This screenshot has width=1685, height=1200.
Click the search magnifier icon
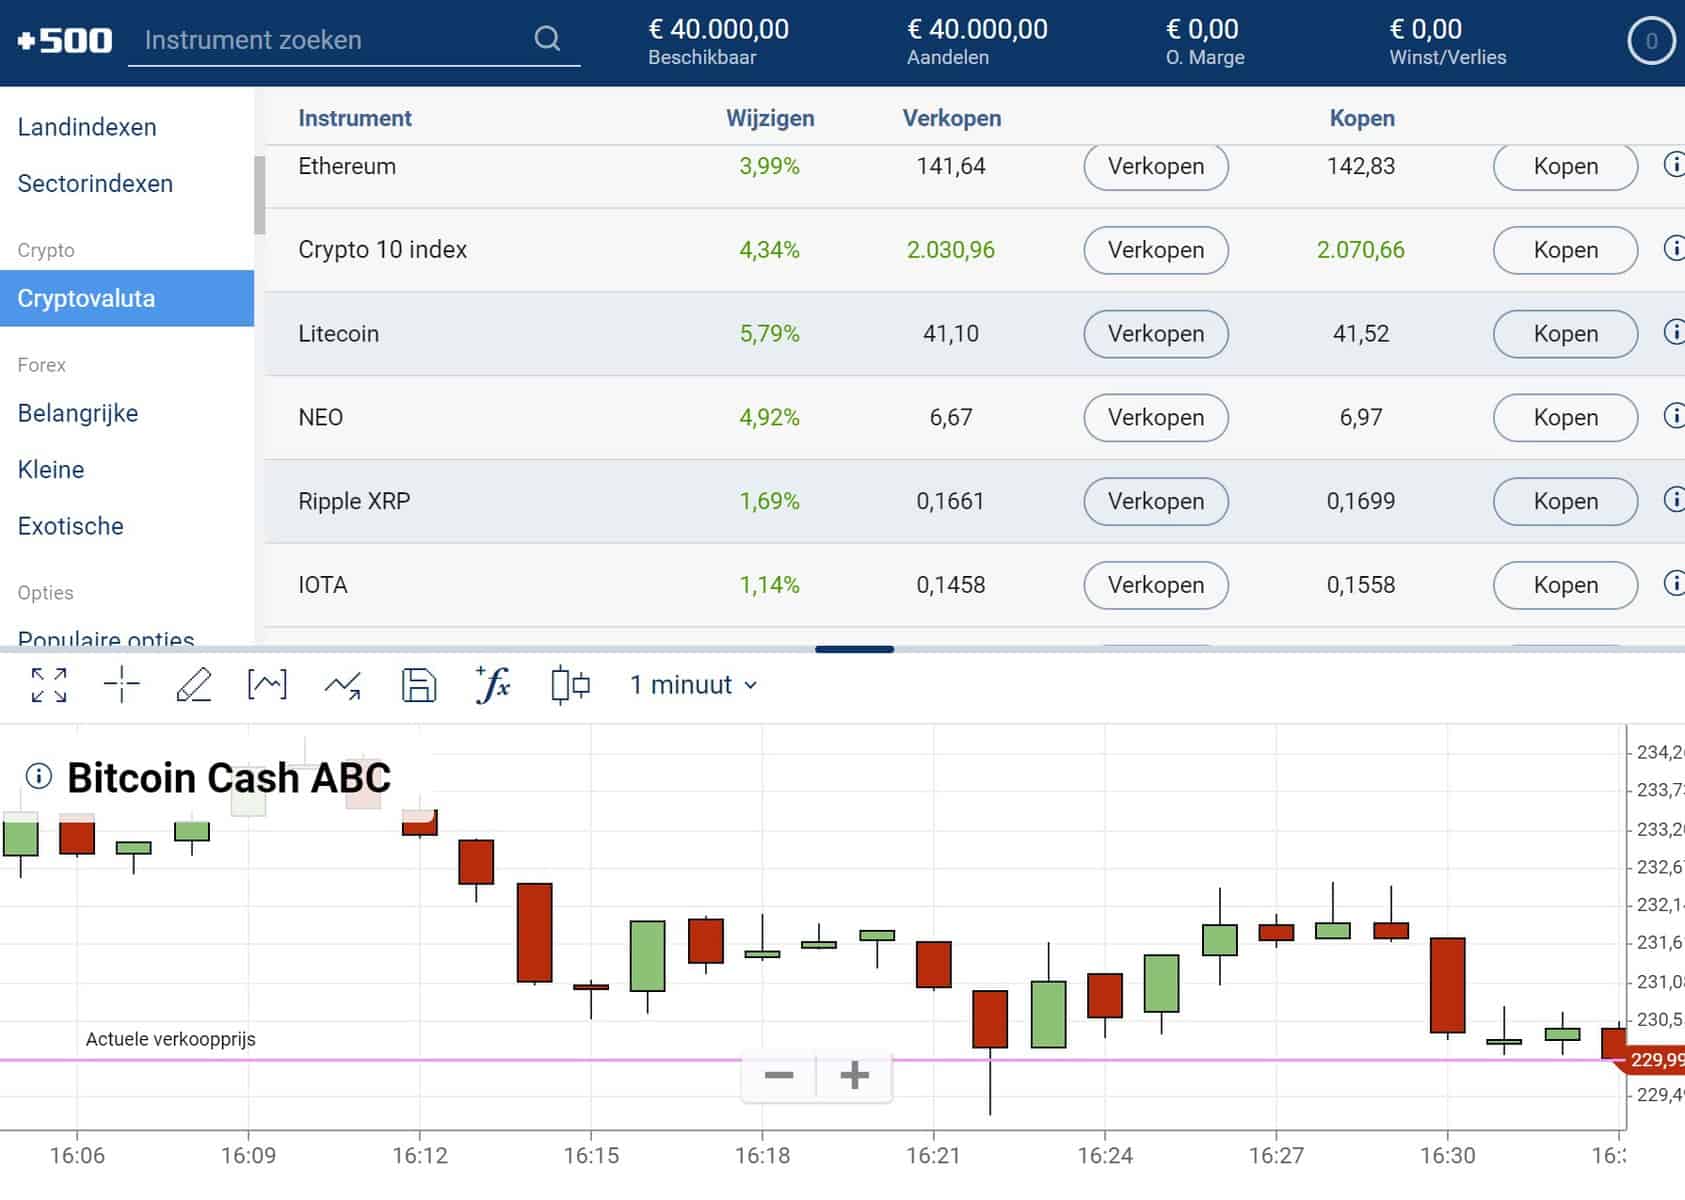(x=547, y=39)
